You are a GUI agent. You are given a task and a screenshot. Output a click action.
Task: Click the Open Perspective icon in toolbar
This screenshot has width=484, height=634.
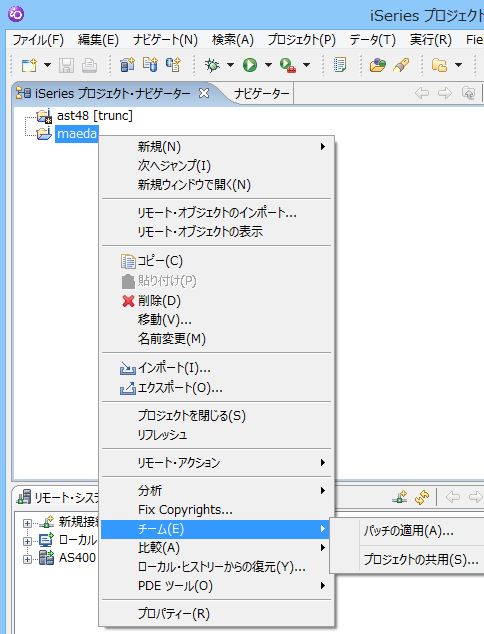[440, 65]
